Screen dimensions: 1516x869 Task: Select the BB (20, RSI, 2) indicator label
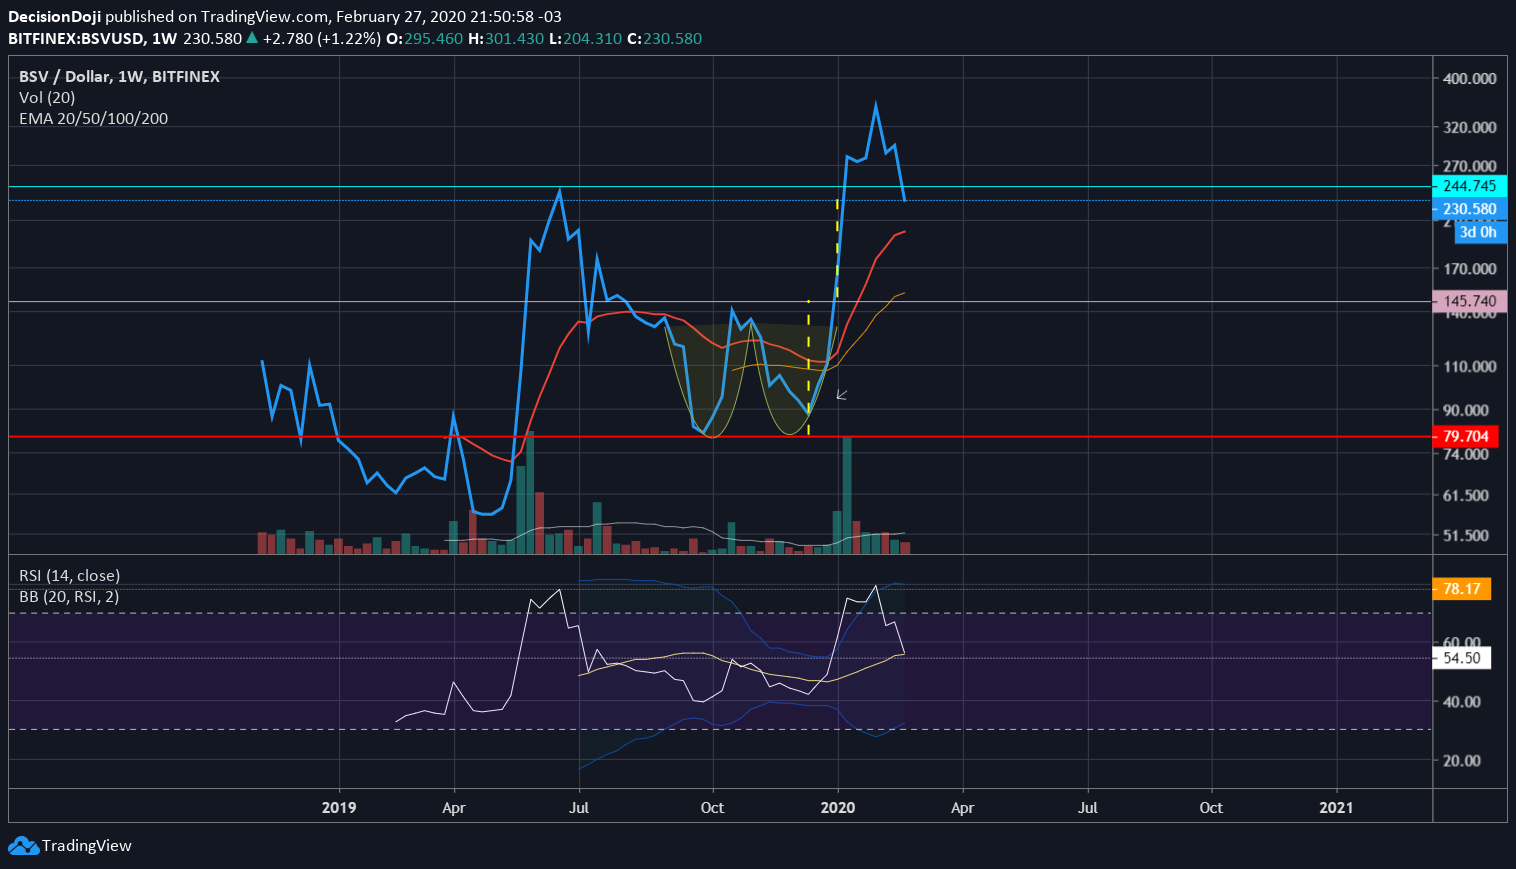[69, 597]
